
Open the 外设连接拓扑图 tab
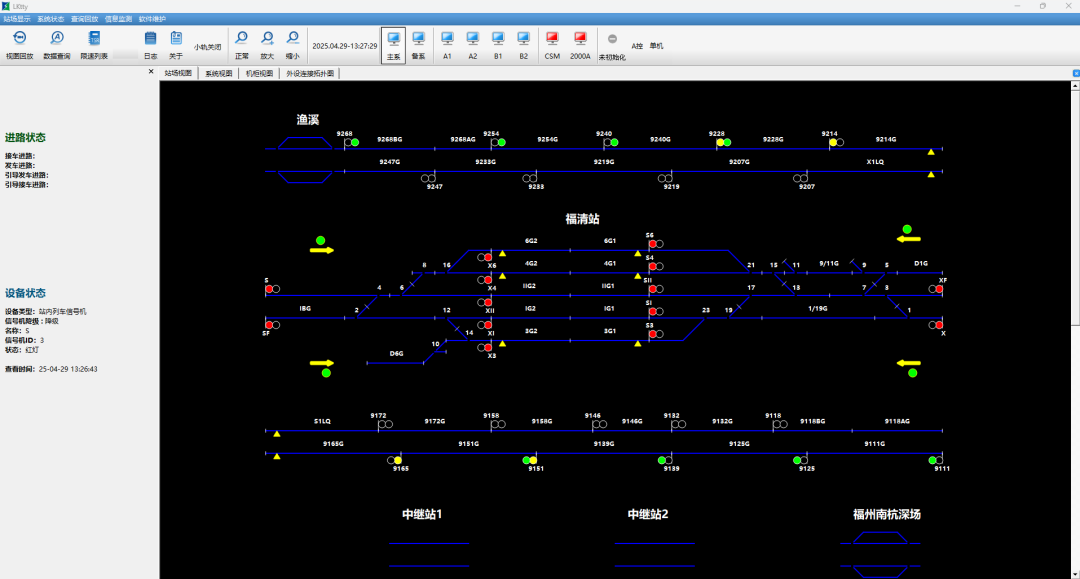click(x=310, y=73)
